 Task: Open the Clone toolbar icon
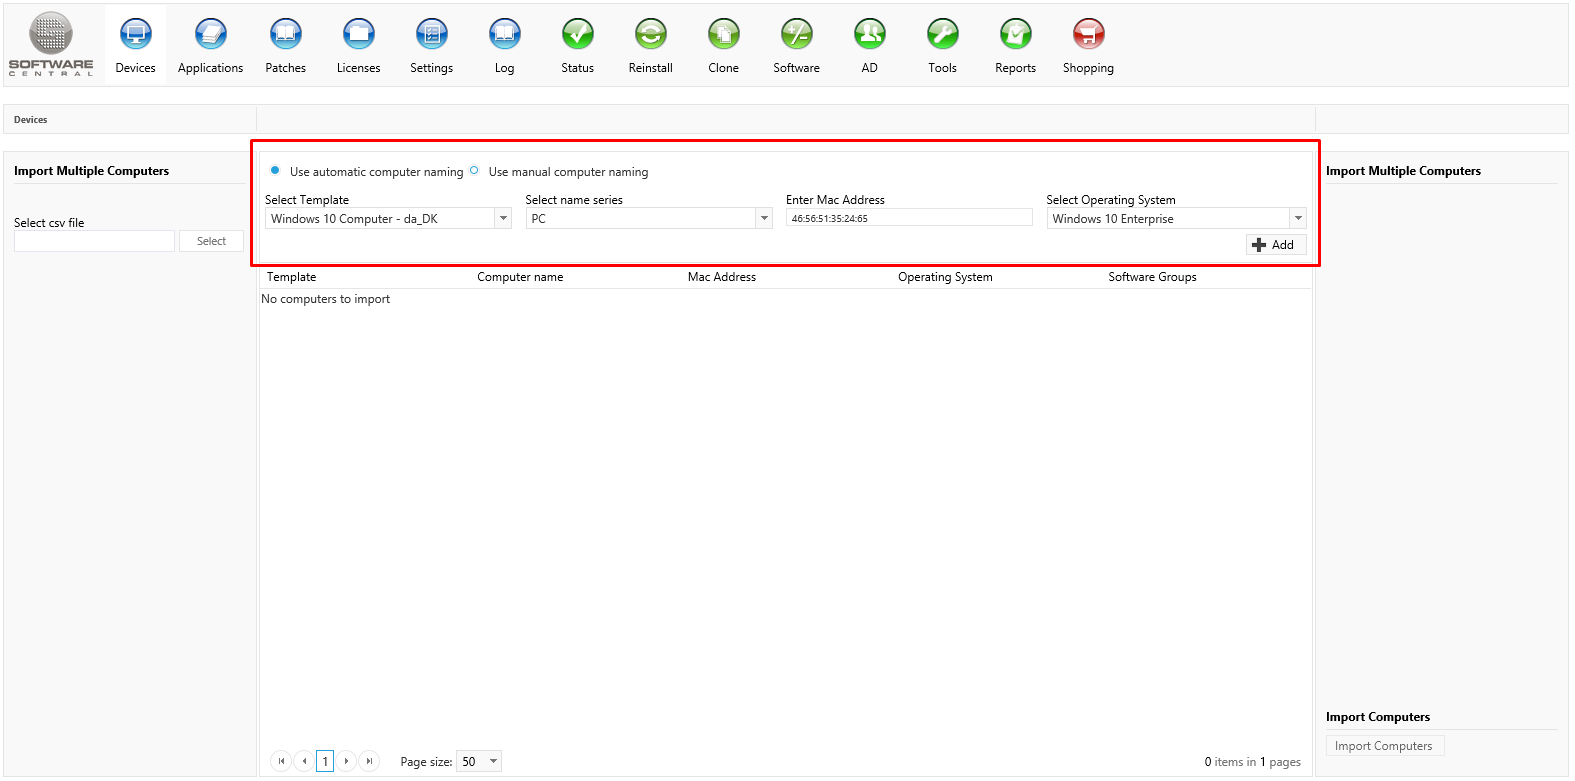pyautogui.click(x=724, y=35)
